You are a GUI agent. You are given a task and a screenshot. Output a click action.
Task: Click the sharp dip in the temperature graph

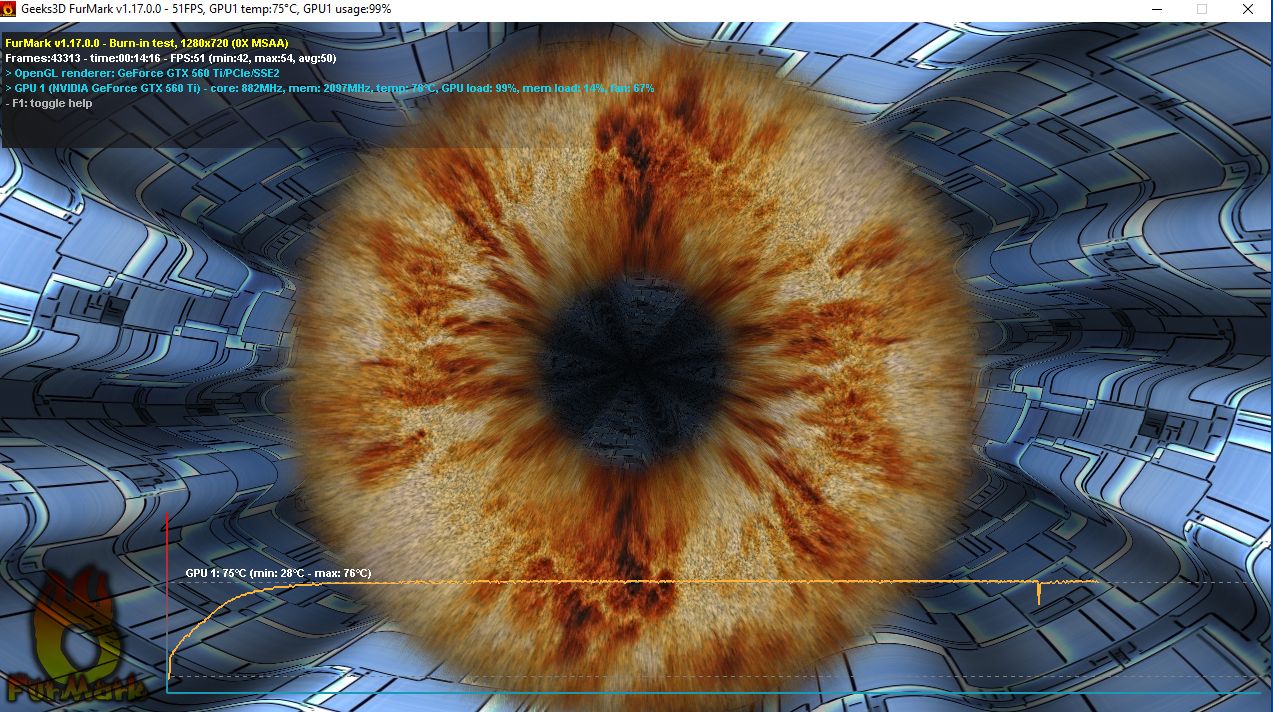[1039, 593]
